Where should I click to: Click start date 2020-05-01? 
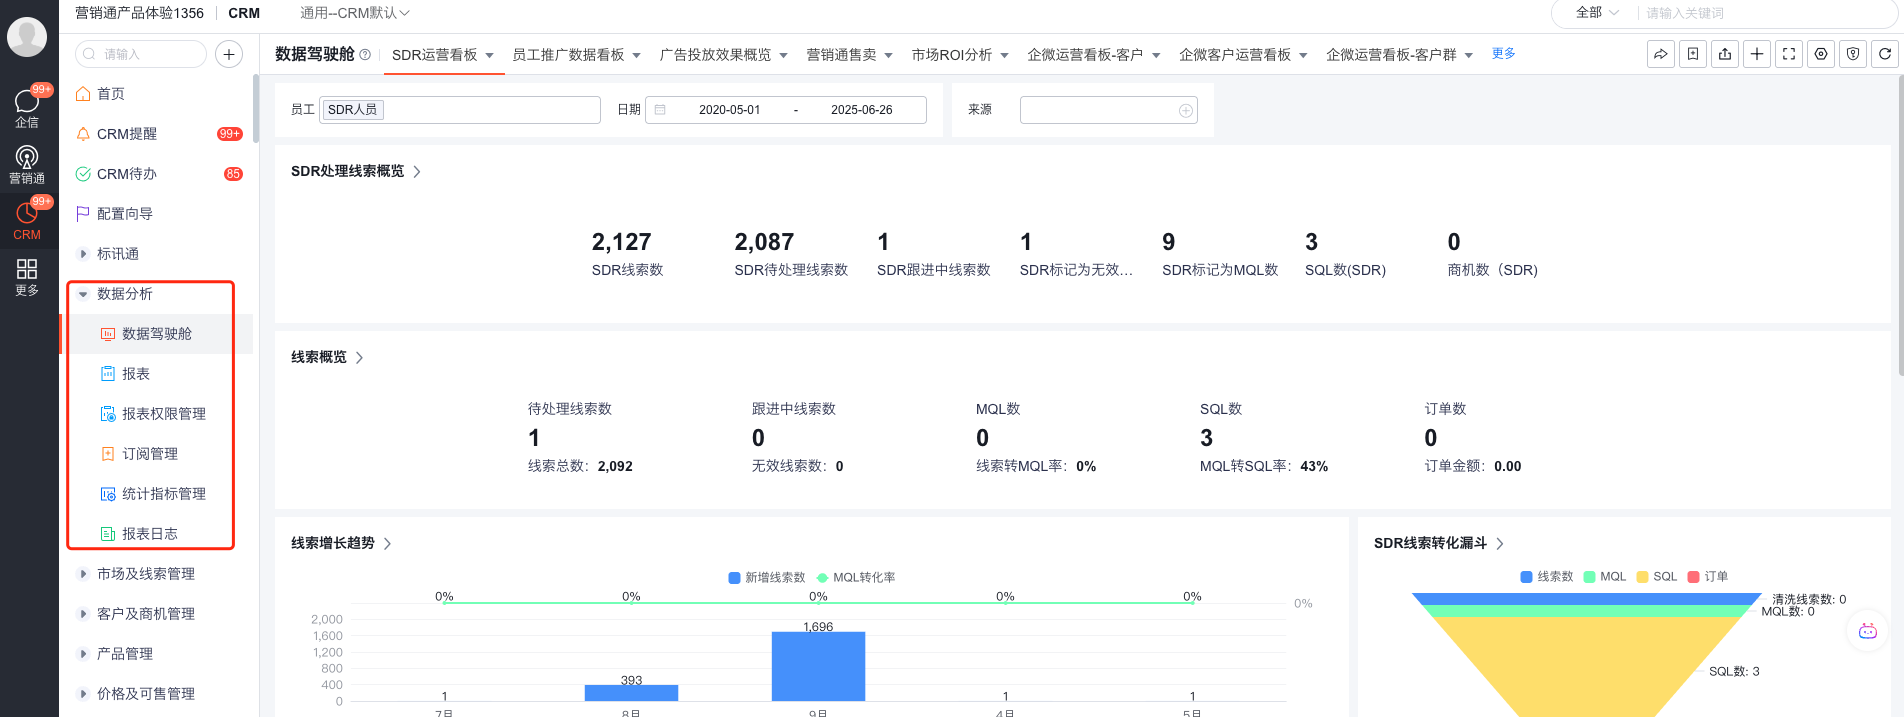[x=729, y=110]
